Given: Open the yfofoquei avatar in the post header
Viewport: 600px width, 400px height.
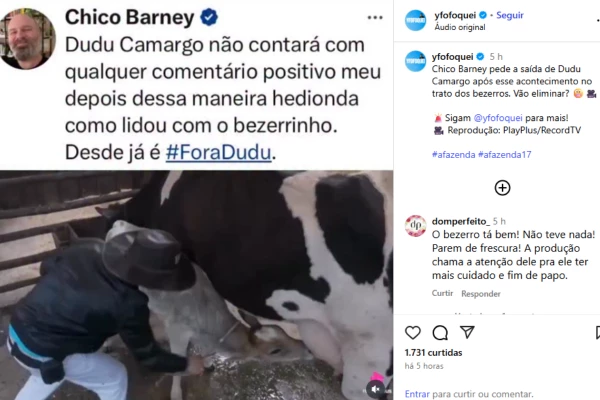Looking at the screenshot, I should point(415,20).
